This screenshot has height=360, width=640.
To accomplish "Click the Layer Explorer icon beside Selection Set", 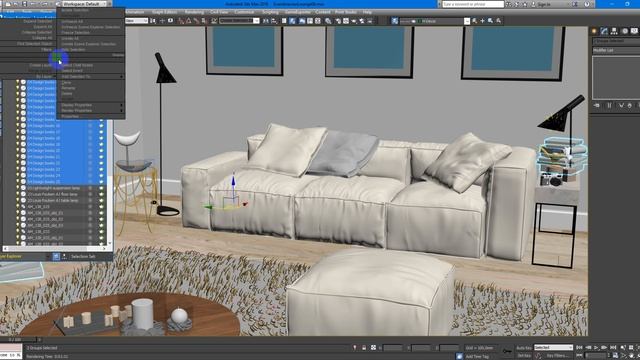I will point(56,256).
